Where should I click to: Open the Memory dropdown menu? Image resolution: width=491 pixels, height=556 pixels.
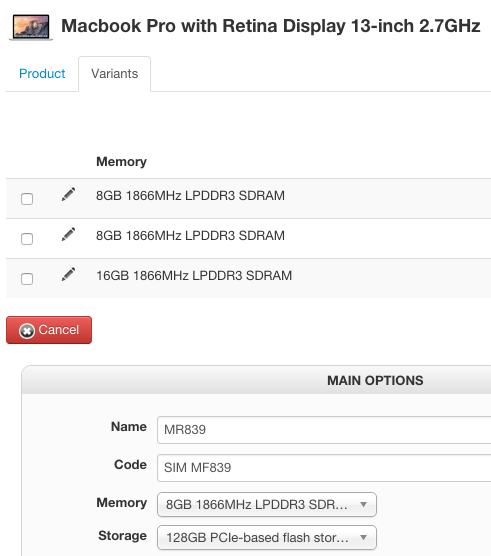tap(267, 504)
